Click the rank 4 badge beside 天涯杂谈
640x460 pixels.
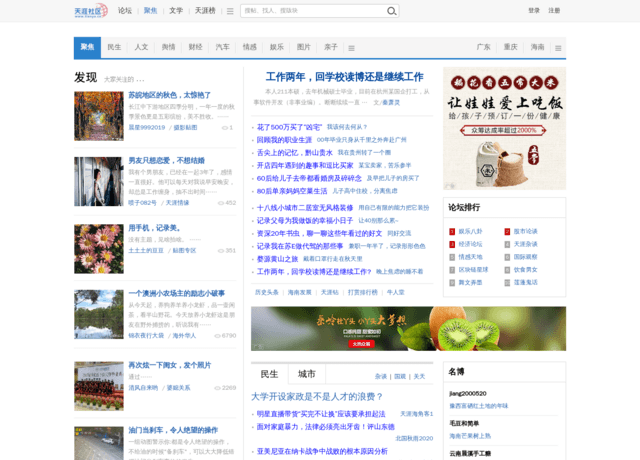[x=507, y=244]
